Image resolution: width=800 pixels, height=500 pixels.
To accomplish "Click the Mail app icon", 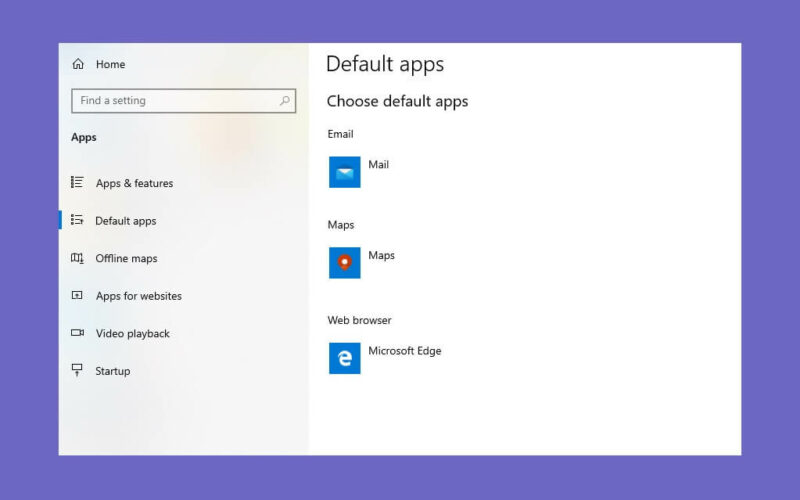I will tap(344, 172).
